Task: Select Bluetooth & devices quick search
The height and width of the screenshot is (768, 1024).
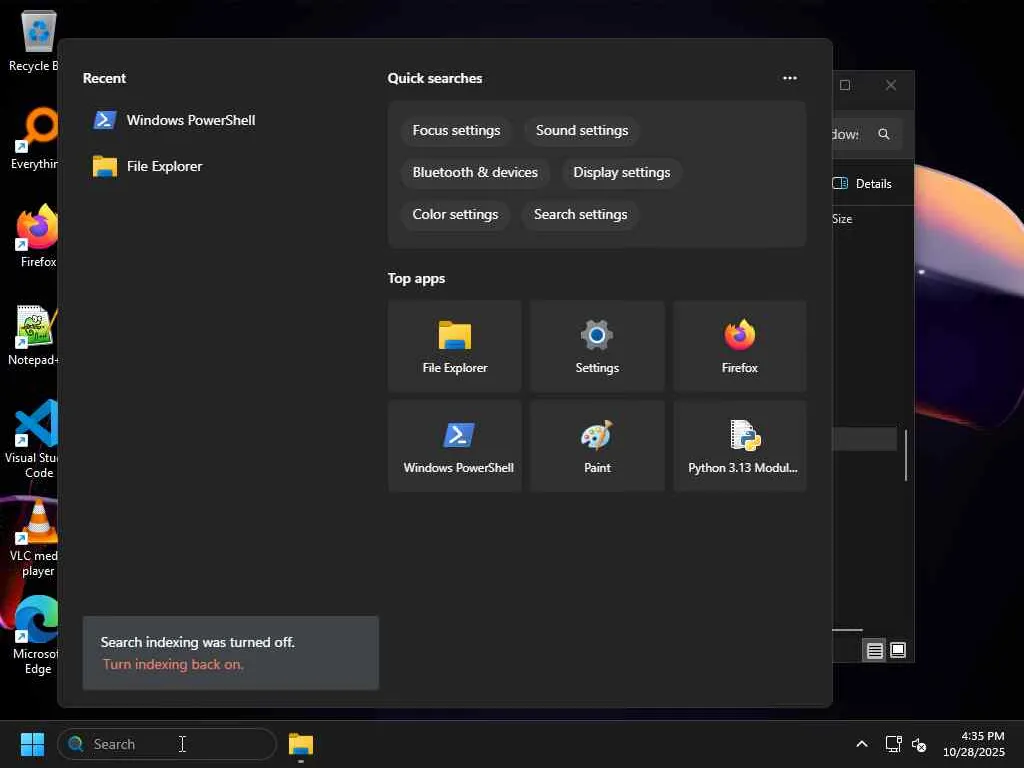Action: point(475,172)
